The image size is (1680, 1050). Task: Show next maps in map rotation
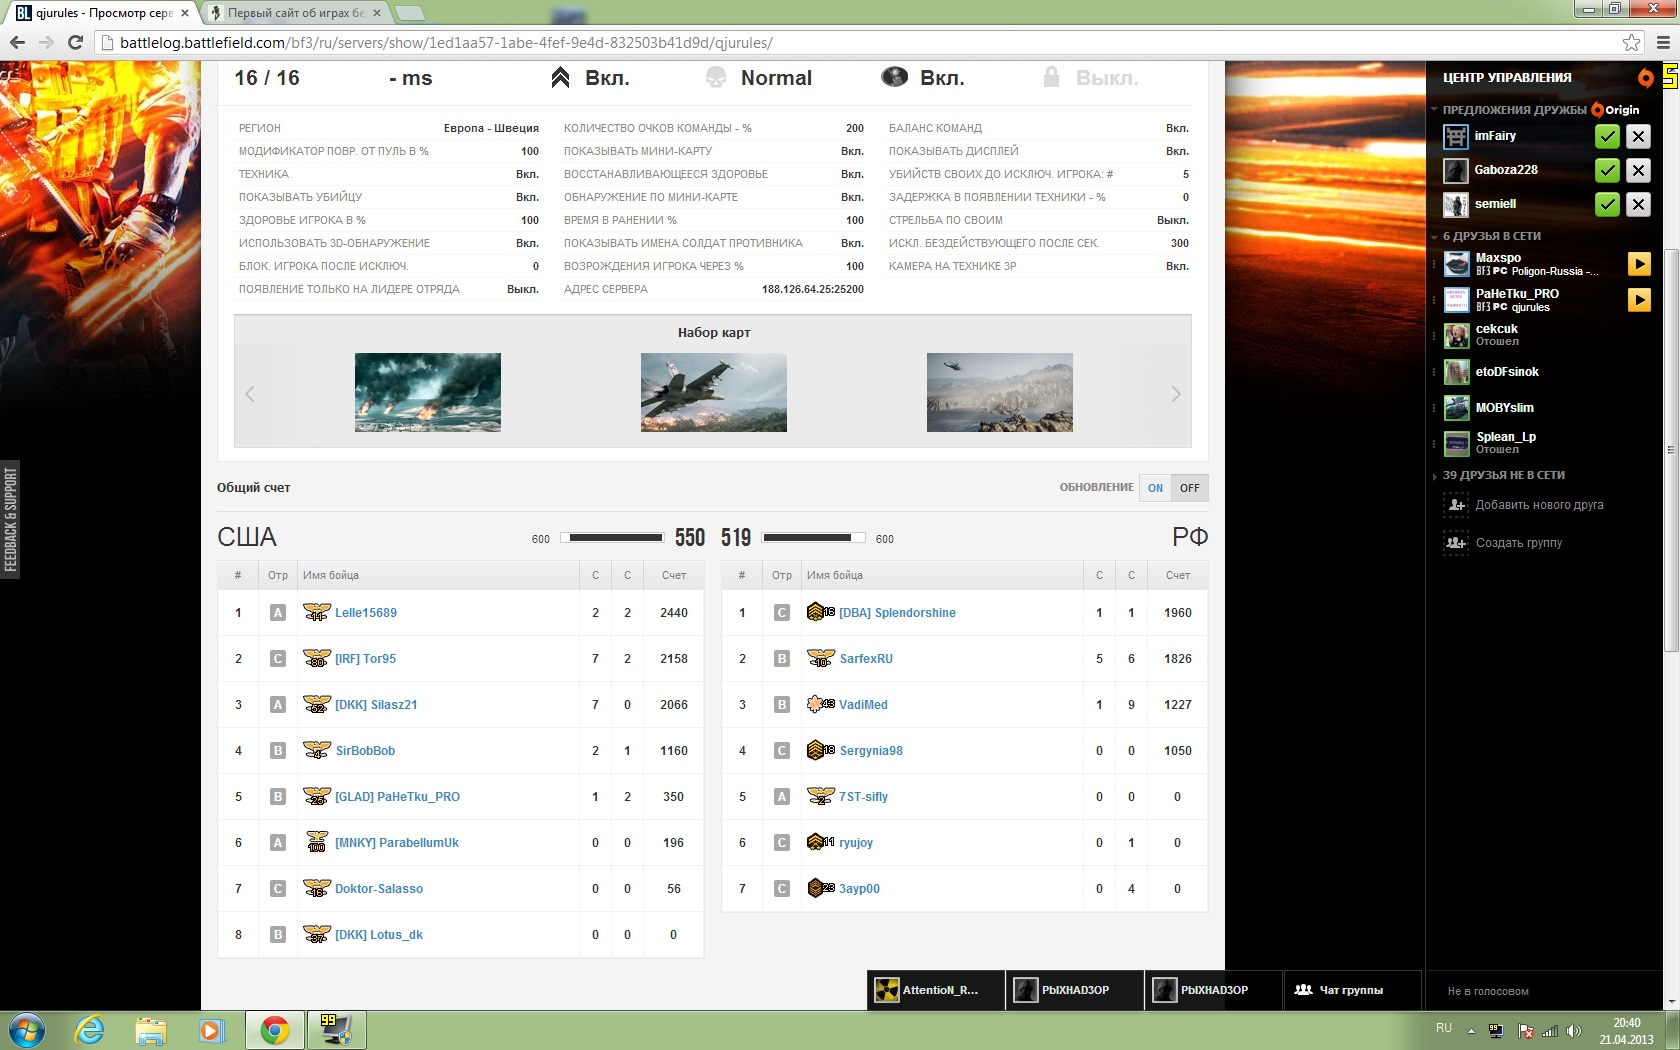coord(1176,394)
